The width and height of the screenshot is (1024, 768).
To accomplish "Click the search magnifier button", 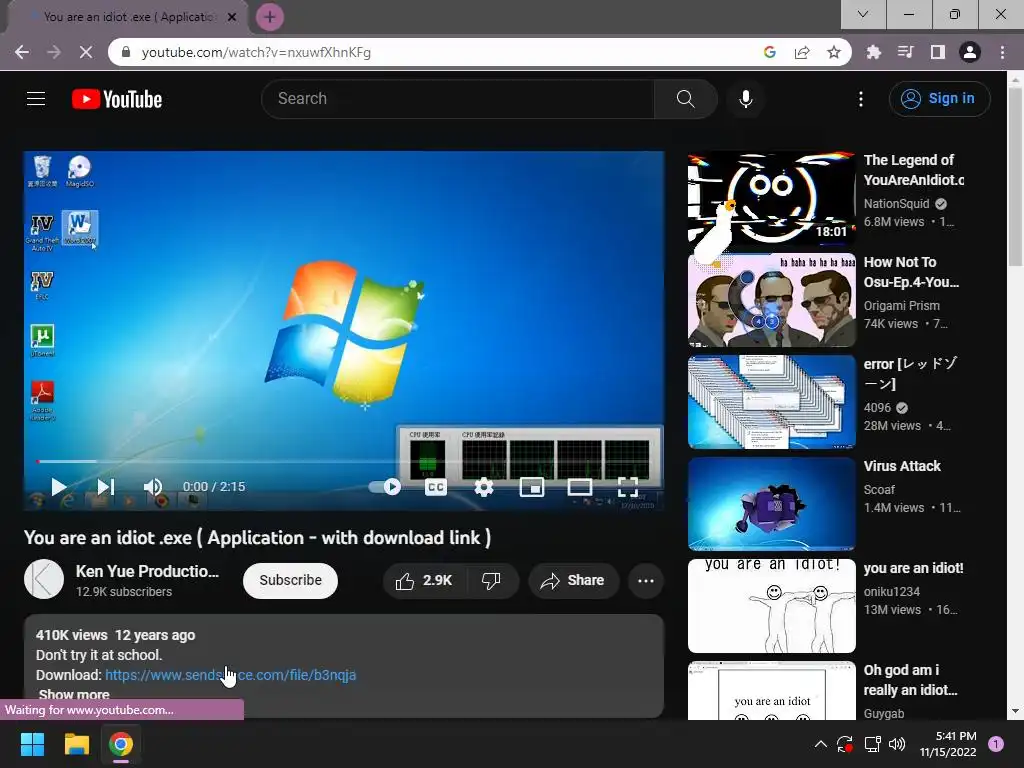I will click(x=685, y=99).
